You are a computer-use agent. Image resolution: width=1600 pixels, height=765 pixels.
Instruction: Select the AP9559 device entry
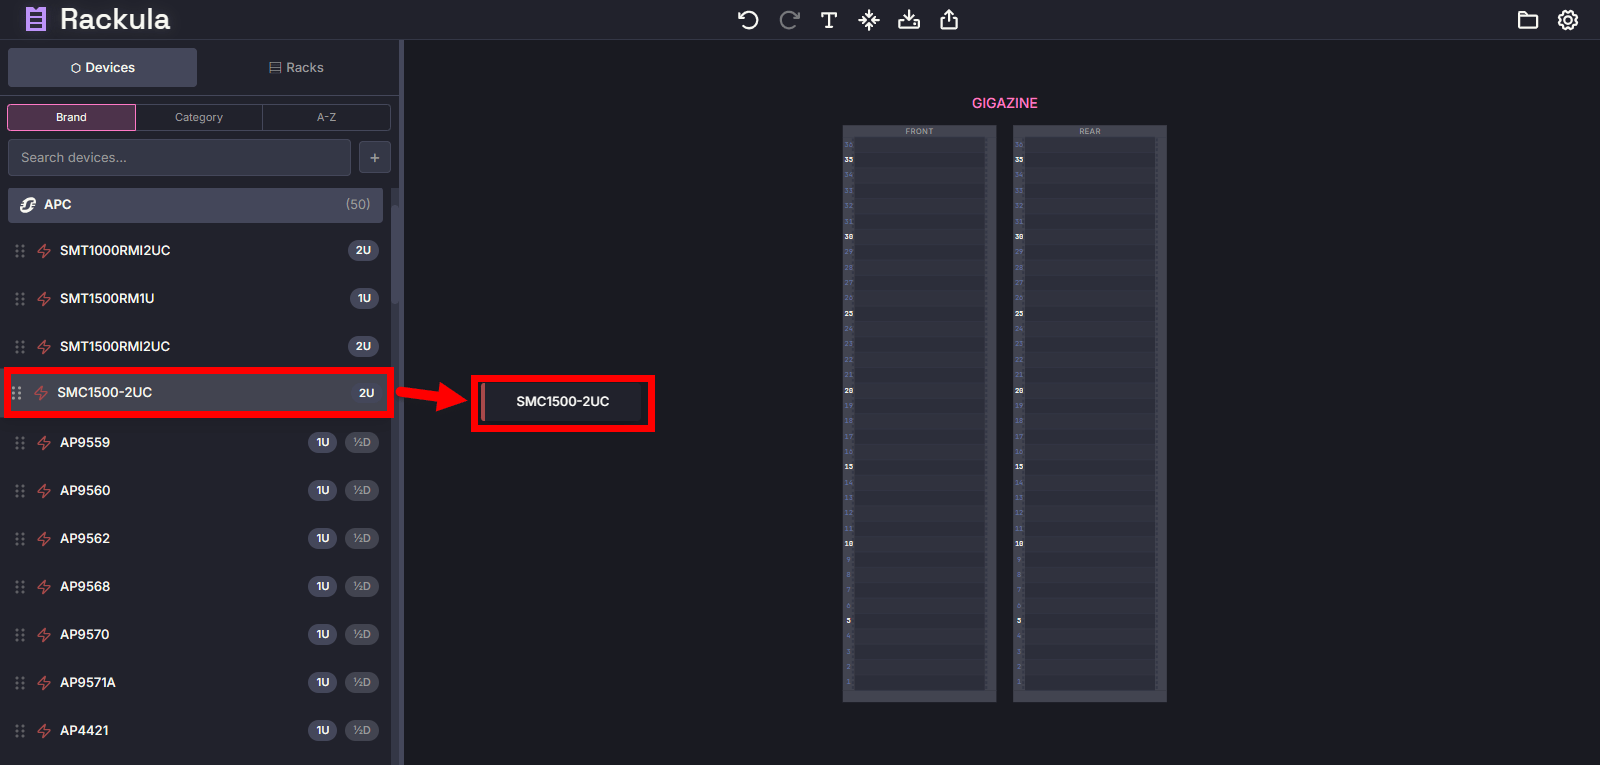[x=85, y=443]
